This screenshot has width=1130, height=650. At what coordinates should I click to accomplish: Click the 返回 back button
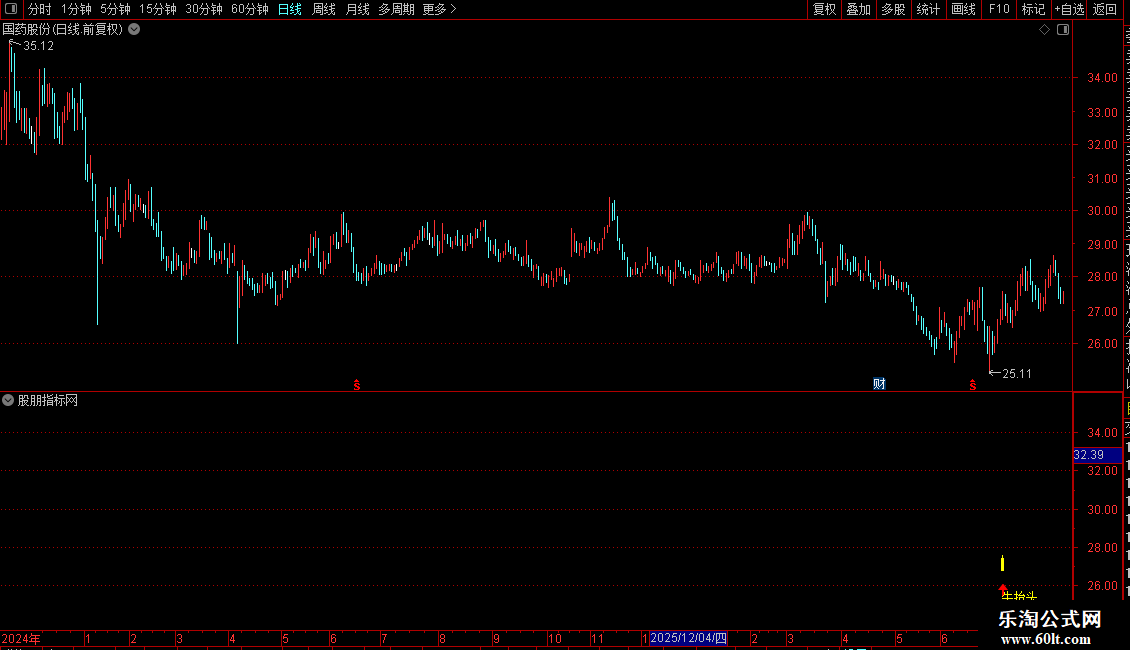1105,9
